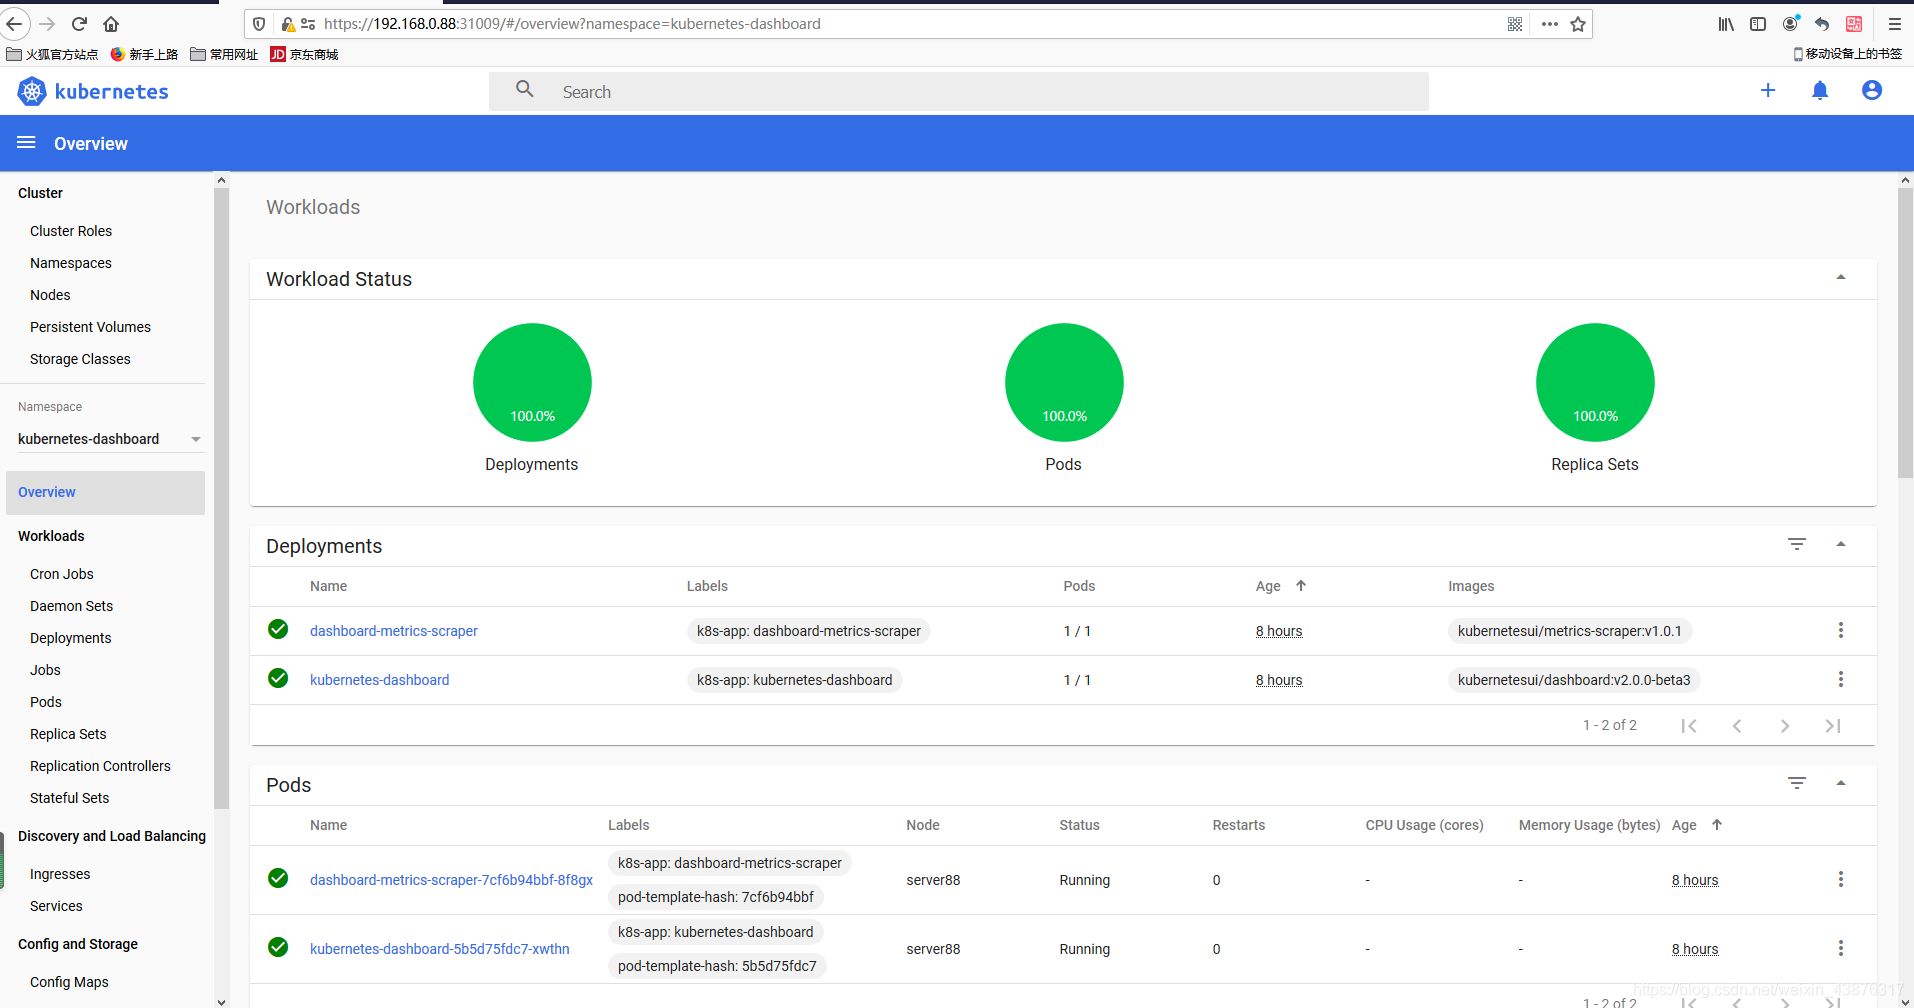The height and width of the screenshot is (1008, 1914).
Task: Open filter for Pods table
Action: [x=1797, y=783]
